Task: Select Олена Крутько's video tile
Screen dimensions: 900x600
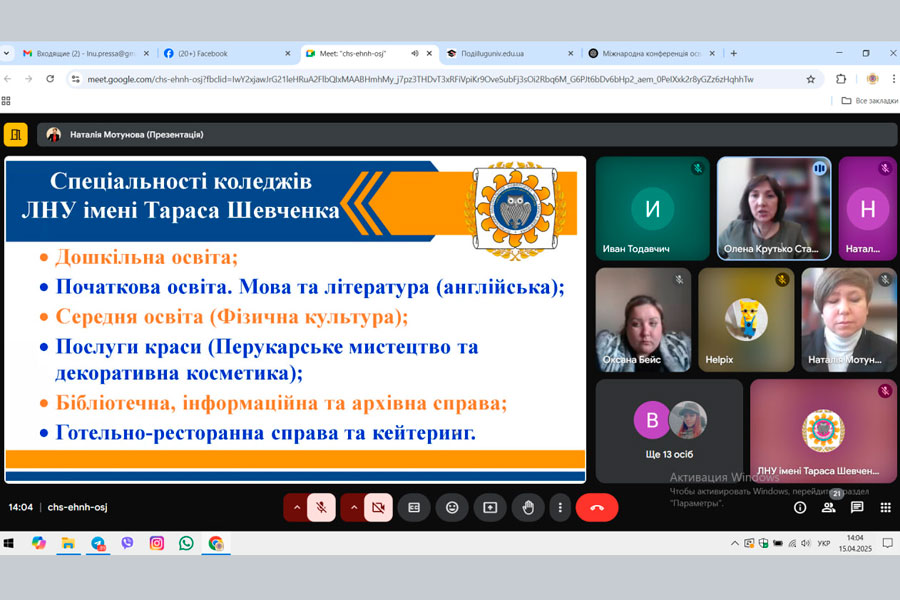Action: [773, 208]
